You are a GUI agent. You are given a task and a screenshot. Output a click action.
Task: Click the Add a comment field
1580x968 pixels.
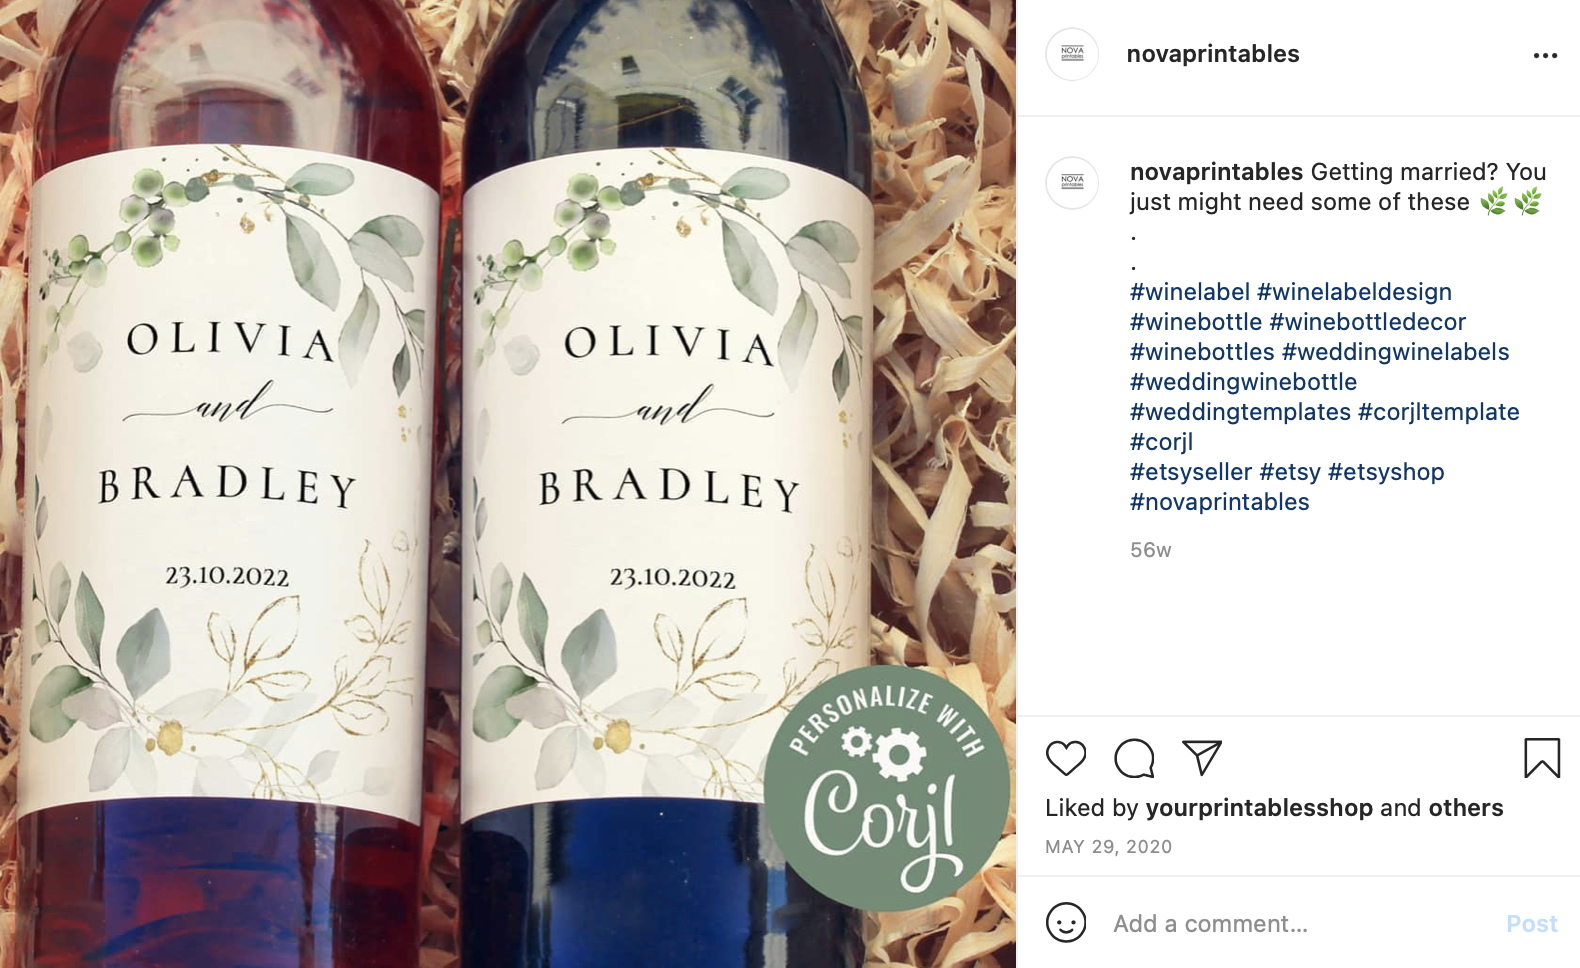[1300, 923]
